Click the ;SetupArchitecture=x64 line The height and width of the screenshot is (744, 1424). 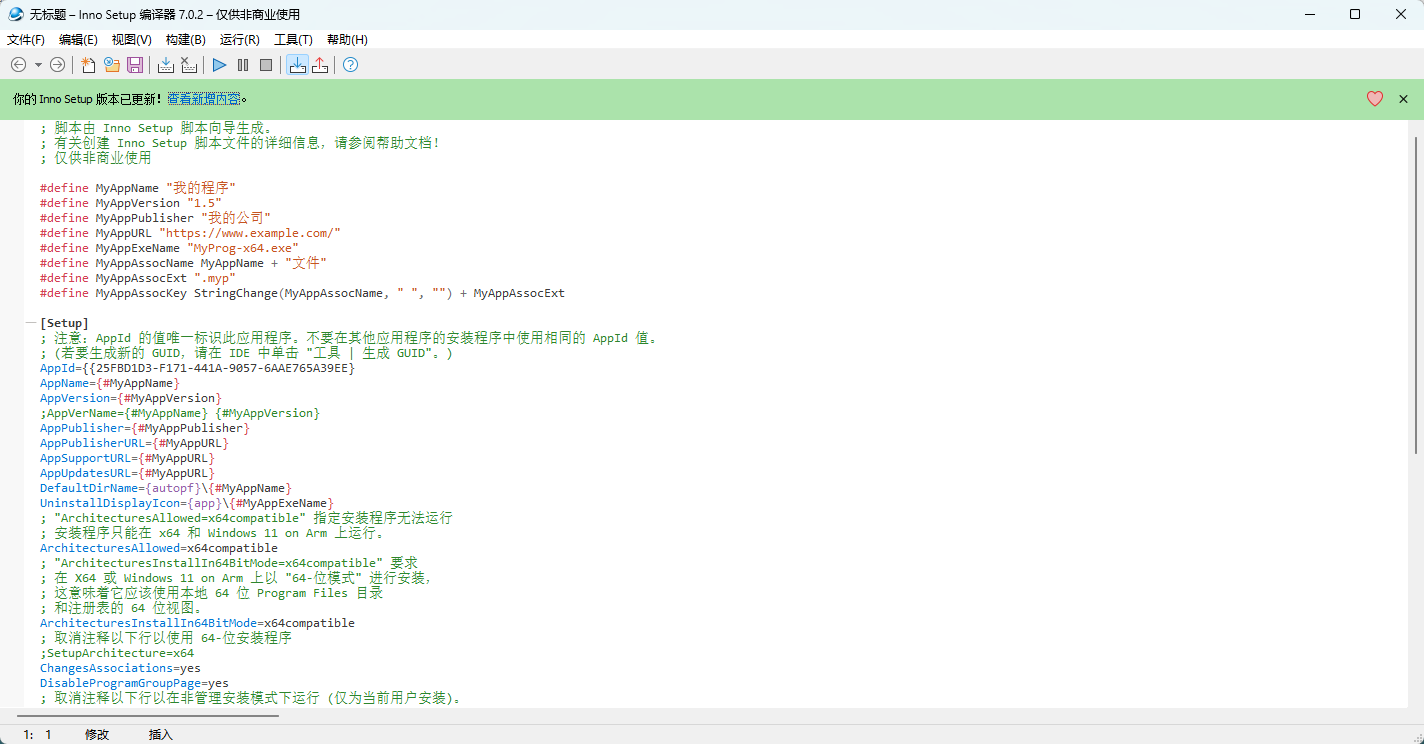pos(117,653)
